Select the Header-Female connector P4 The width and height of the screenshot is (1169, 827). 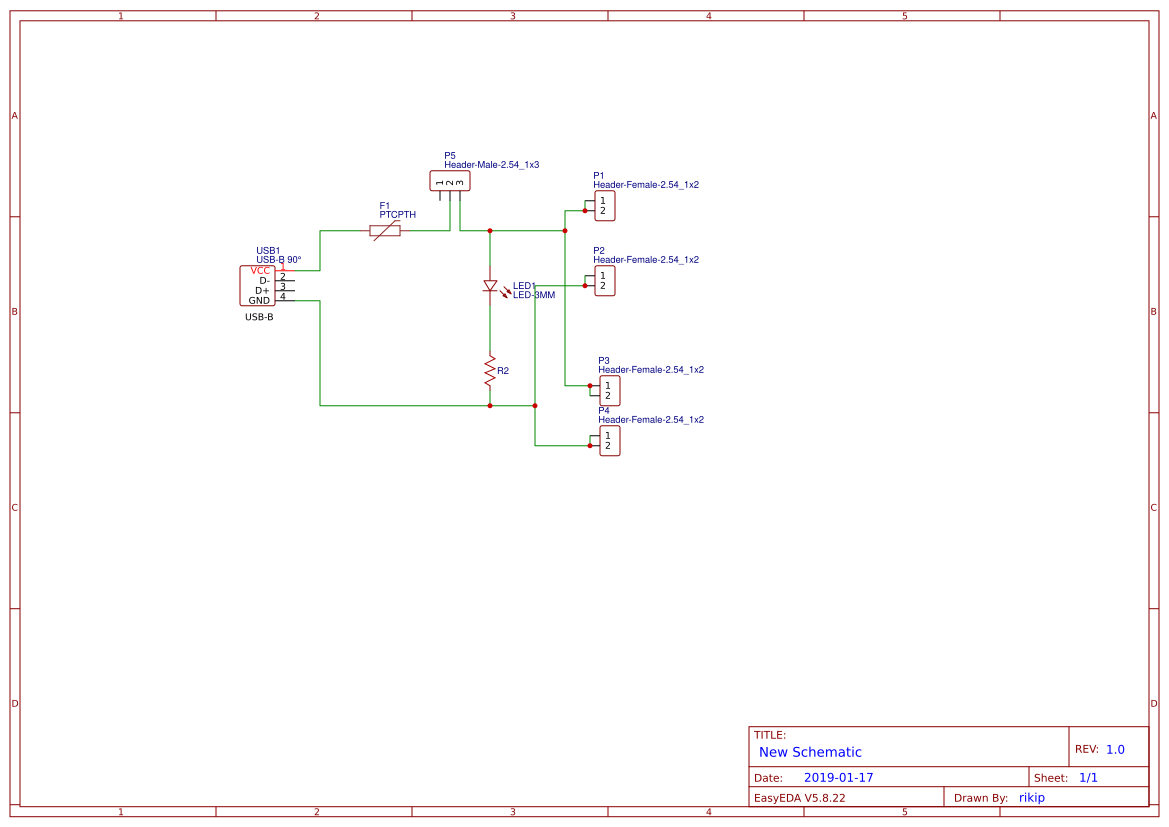[609, 440]
